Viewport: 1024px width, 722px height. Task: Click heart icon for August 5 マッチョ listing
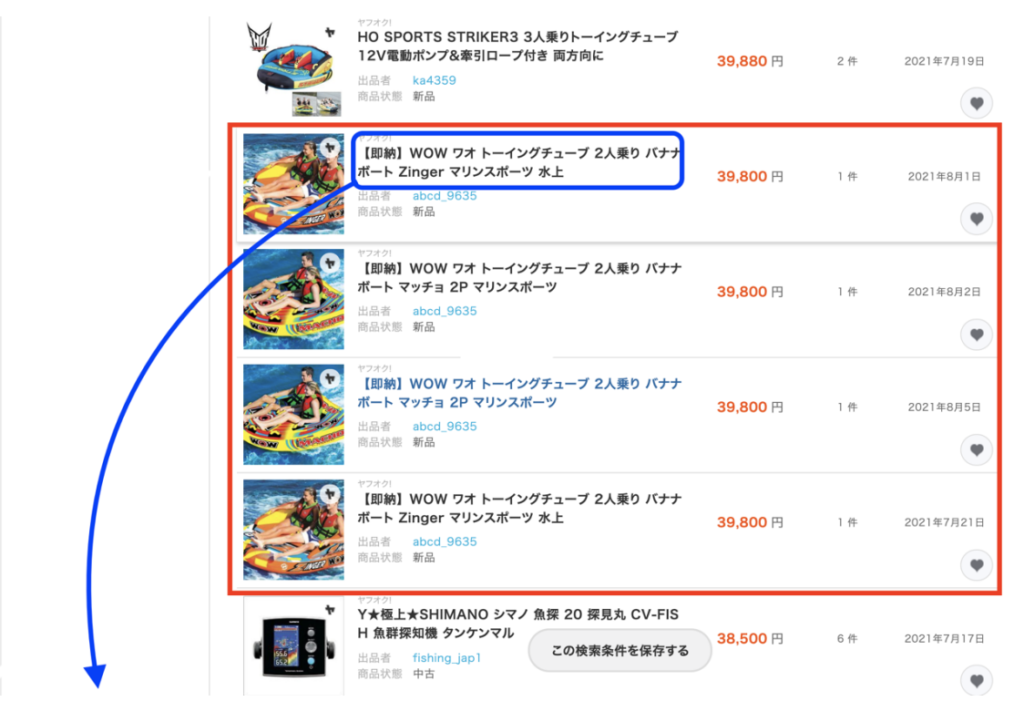(976, 450)
